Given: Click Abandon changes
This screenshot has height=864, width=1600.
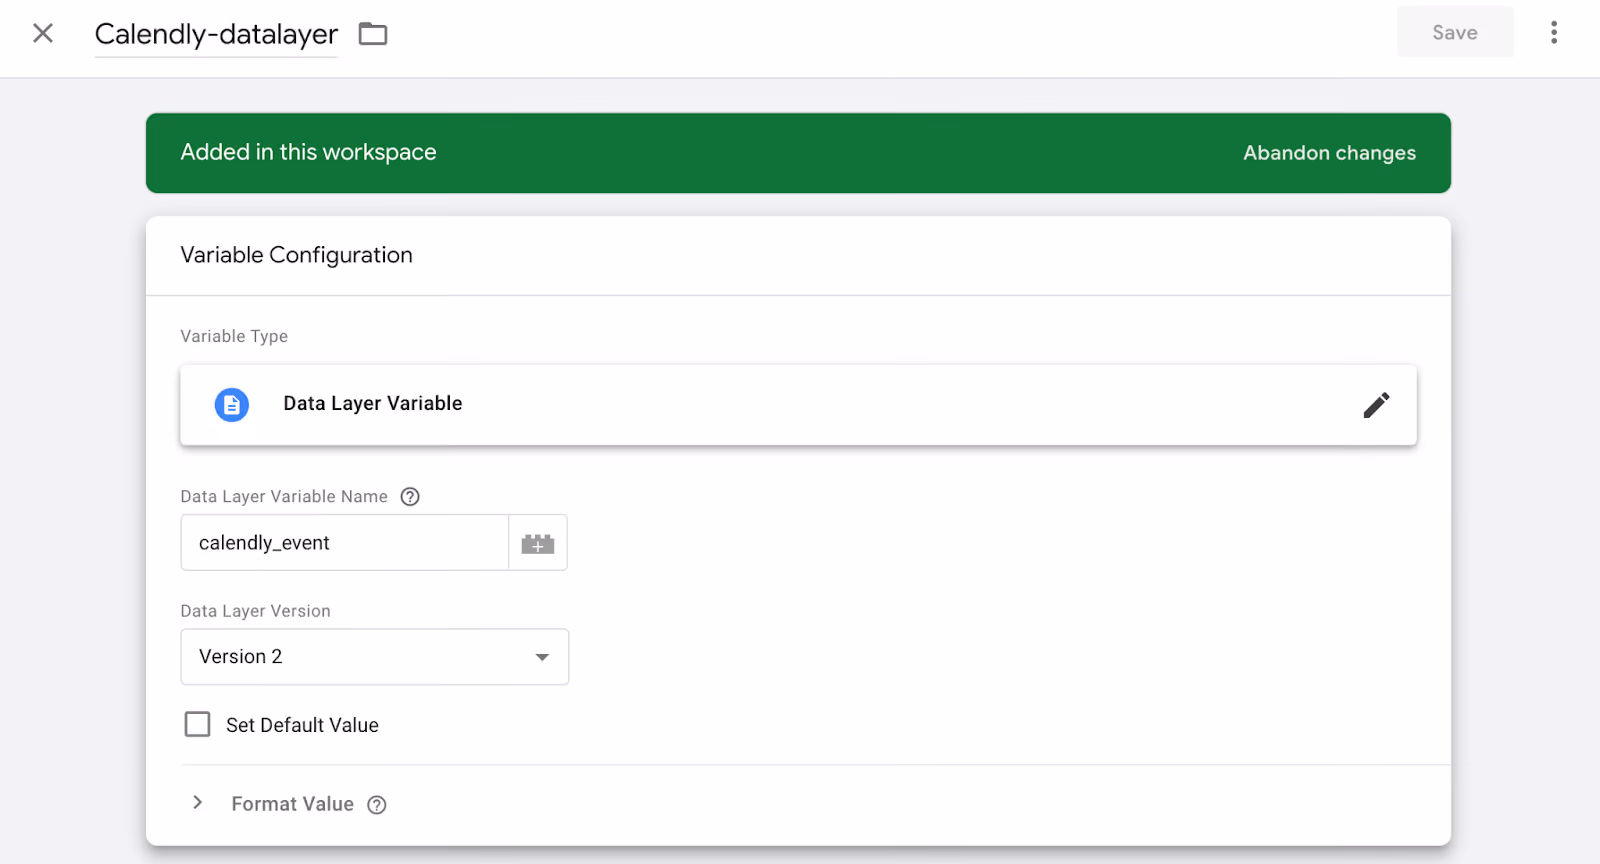Looking at the screenshot, I should 1329,153.
